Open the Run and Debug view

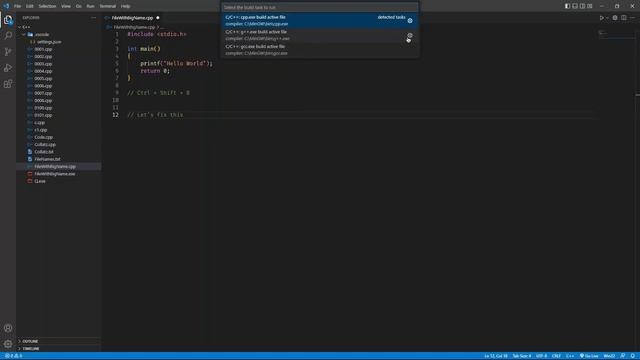(x=8, y=68)
